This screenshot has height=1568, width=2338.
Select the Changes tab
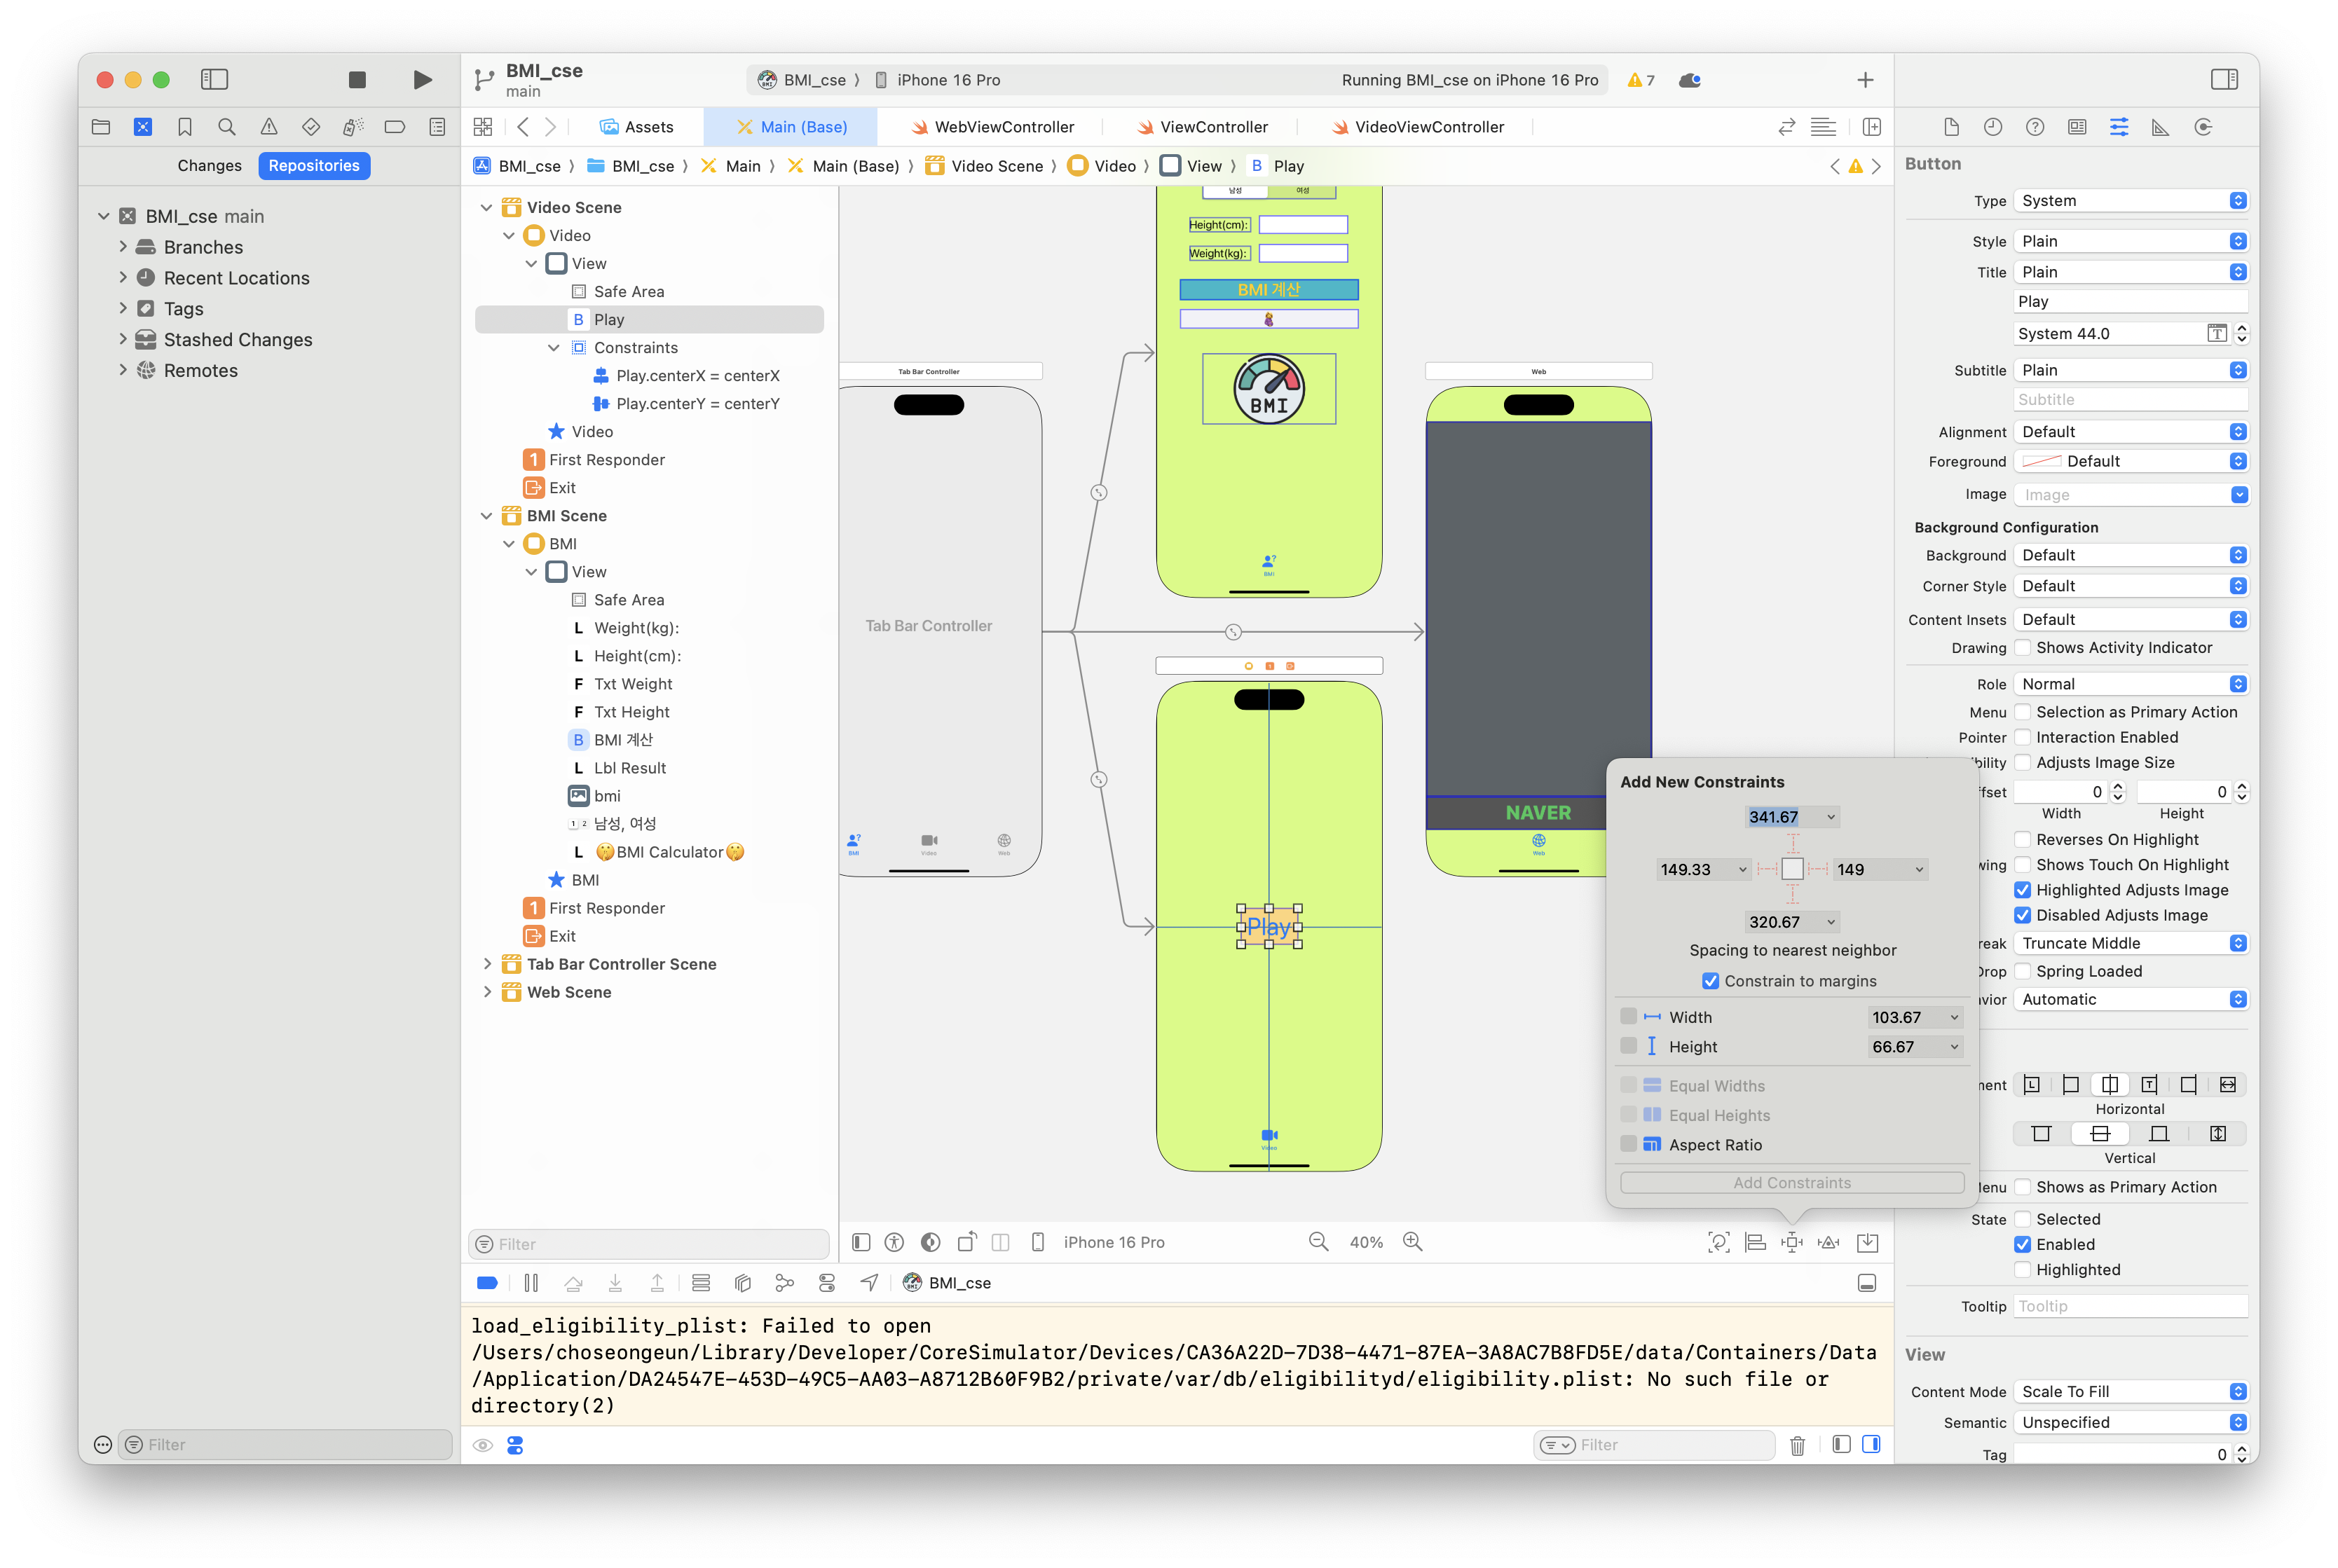click(209, 166)
